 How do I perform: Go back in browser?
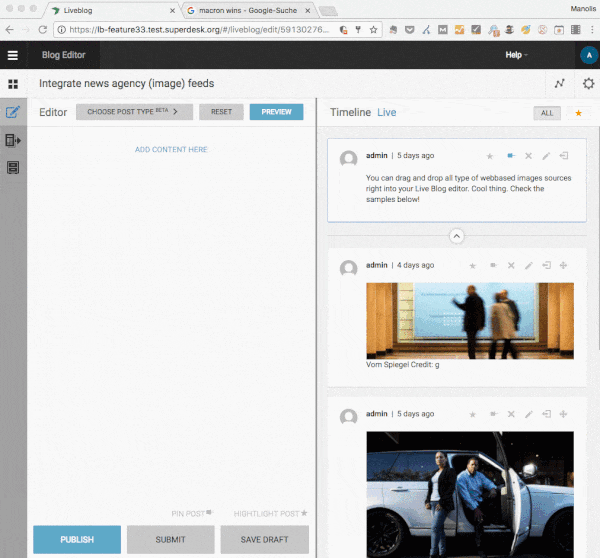pos(10,29)
